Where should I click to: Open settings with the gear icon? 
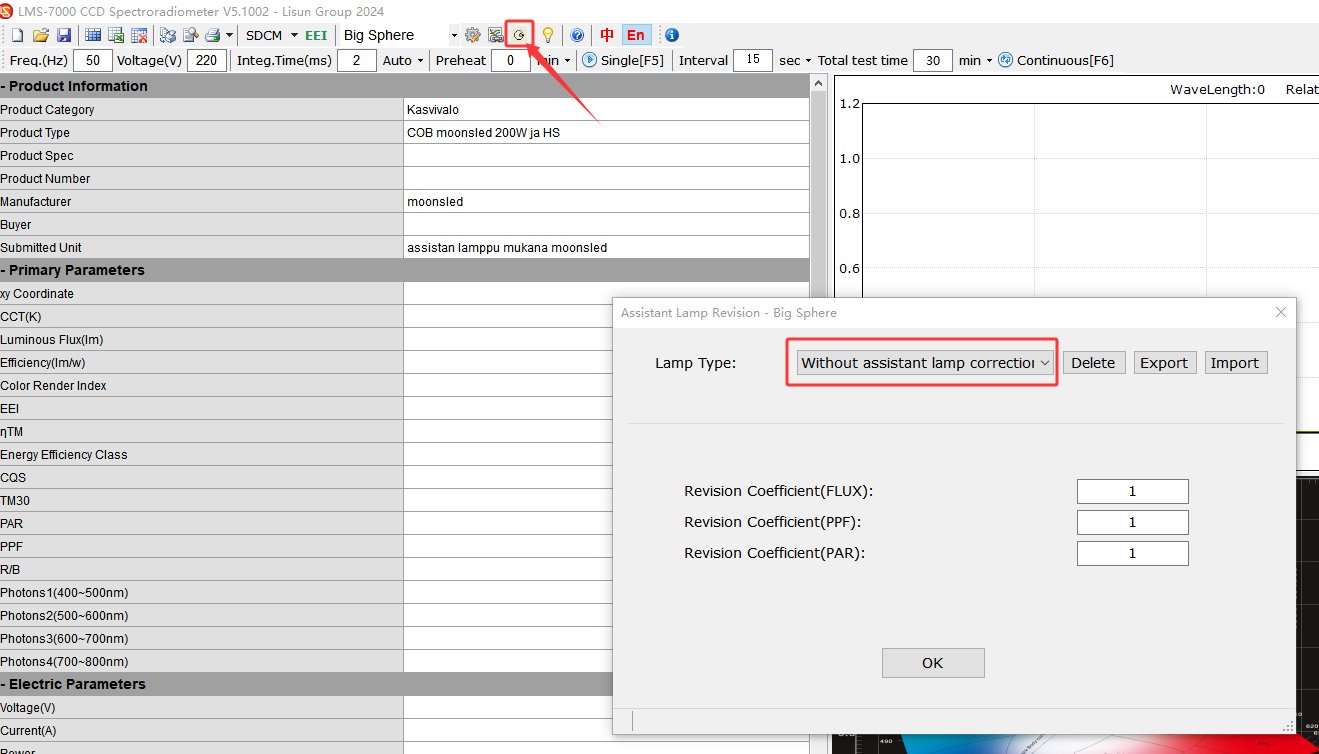(473, 35)
